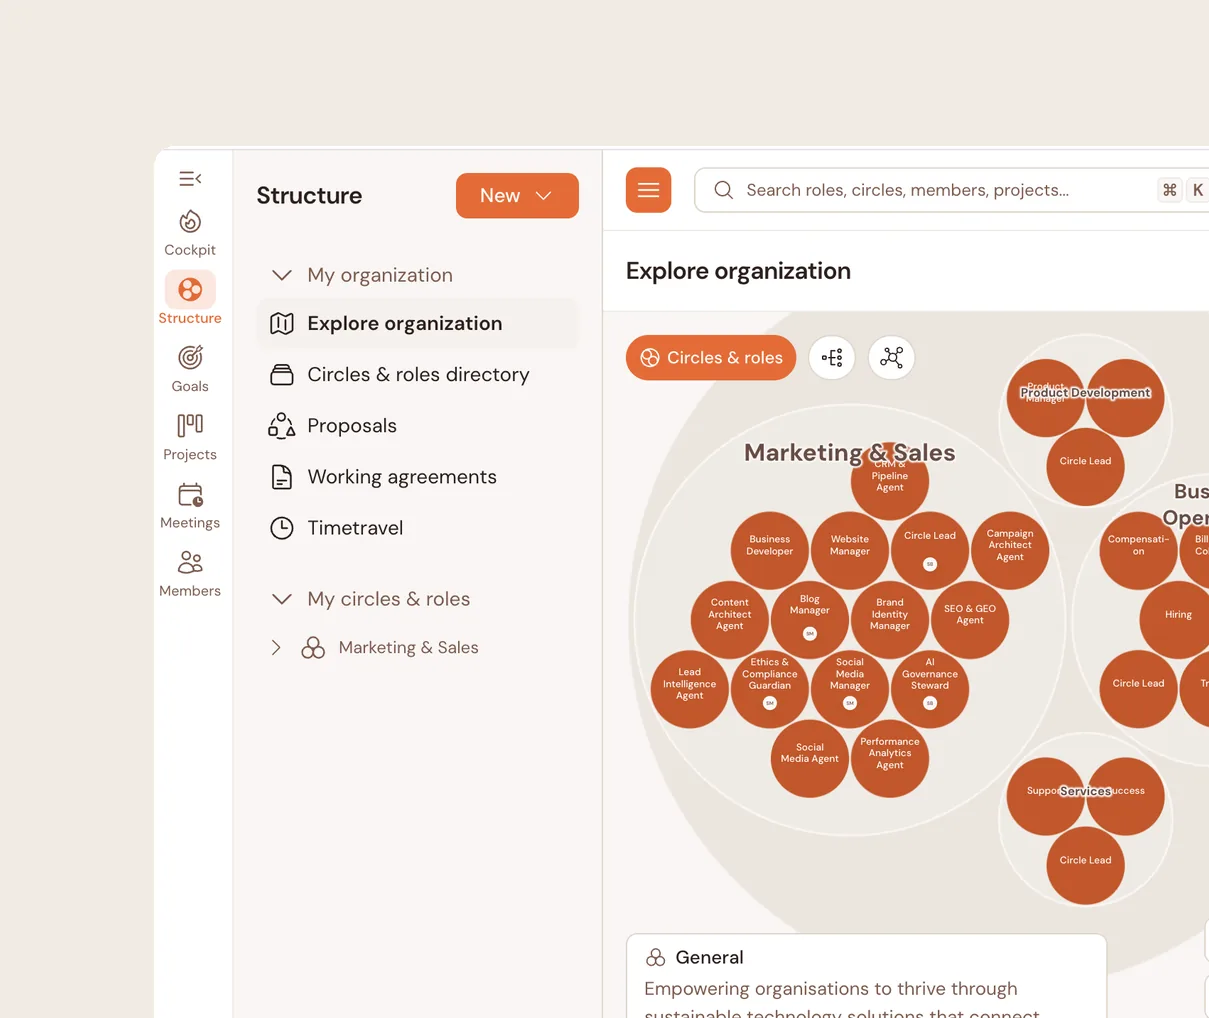1209x1018 pixels.
Task: Expand the Marketing & Sales tree item
Action: tap(276, 648)
